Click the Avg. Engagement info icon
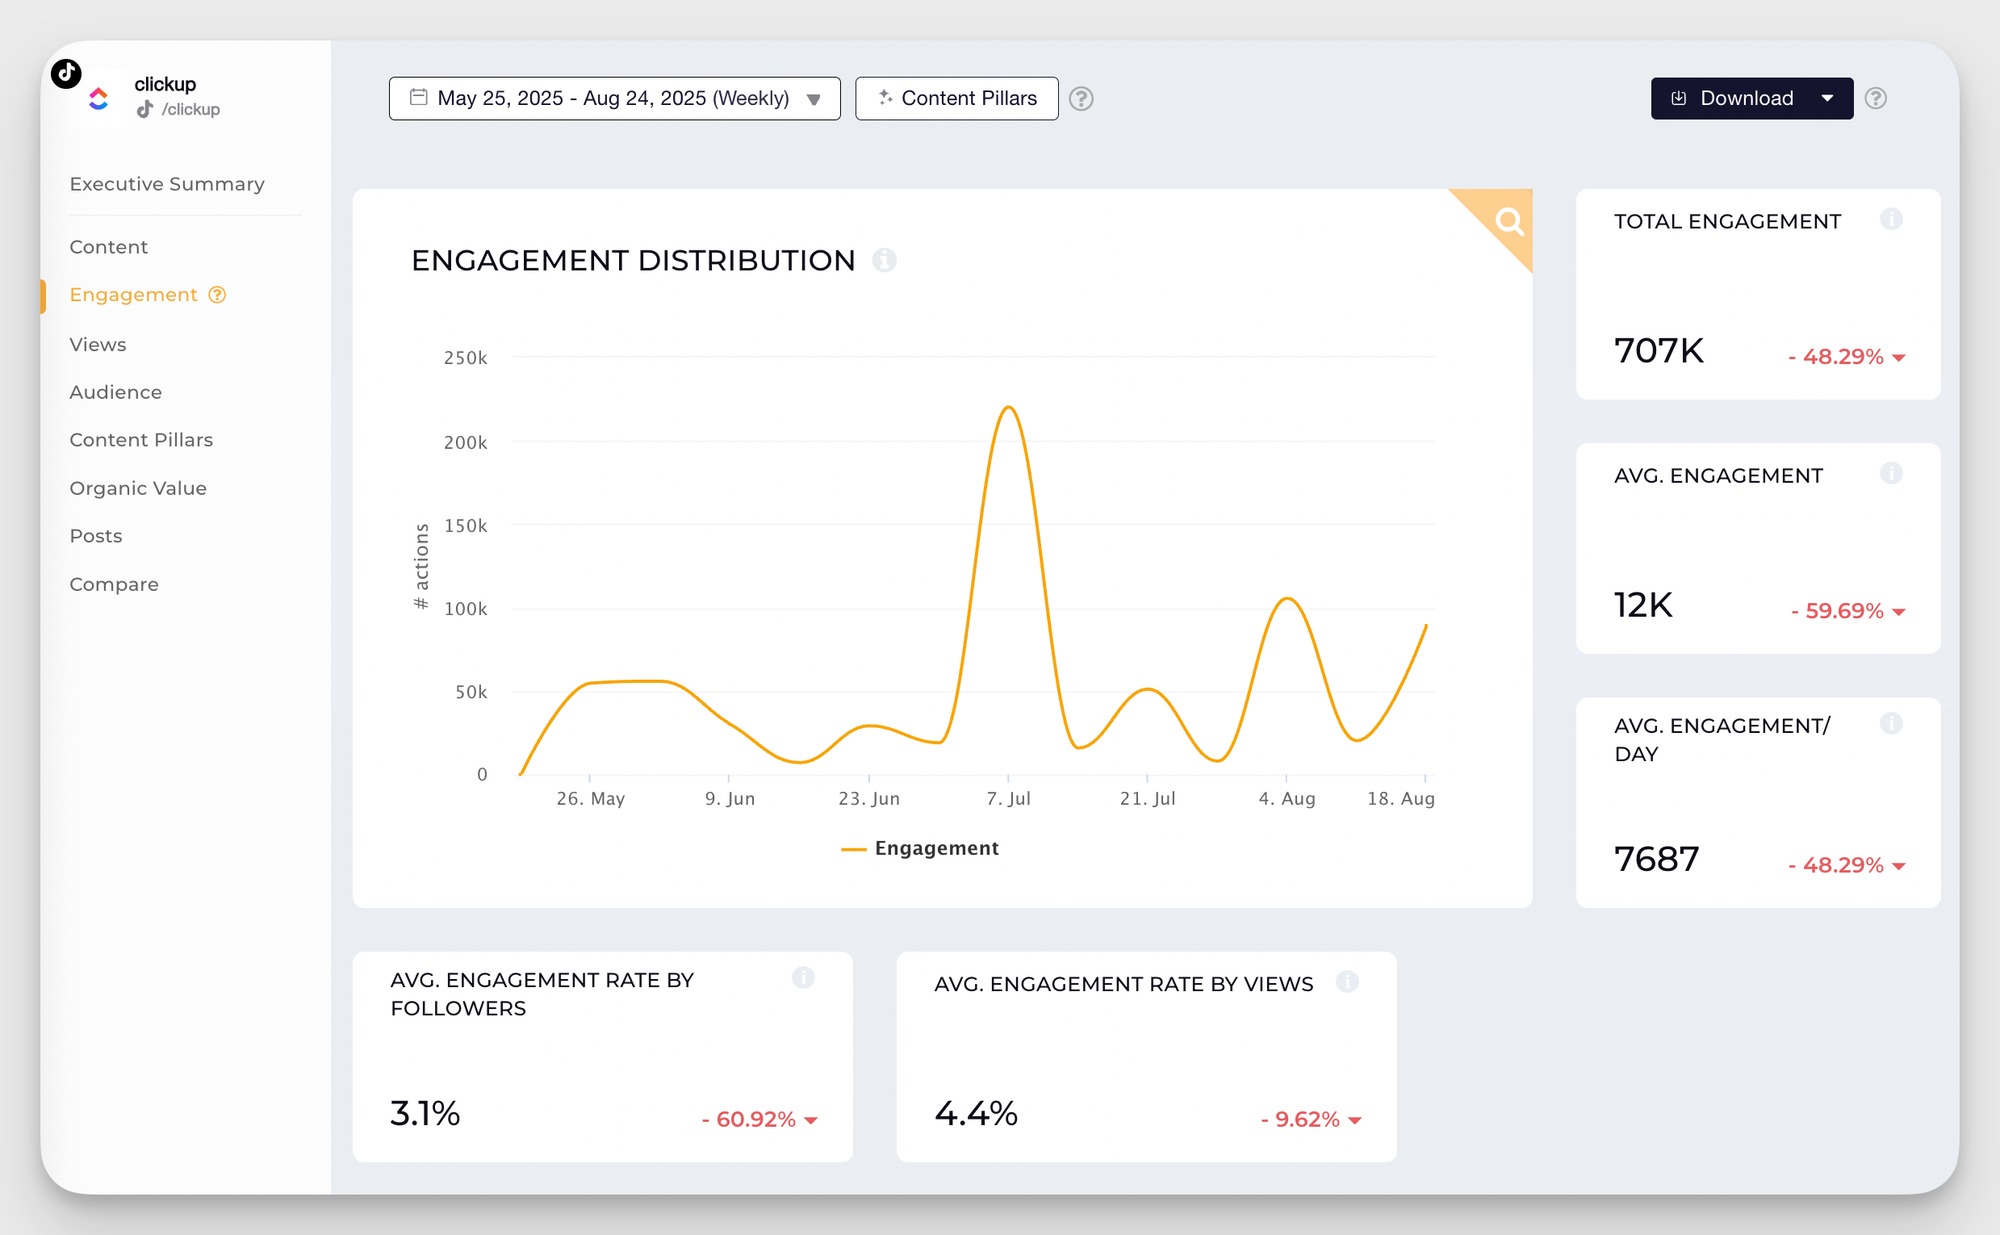Viewport: 2000px width, 1235px height. pos(1890,473)
